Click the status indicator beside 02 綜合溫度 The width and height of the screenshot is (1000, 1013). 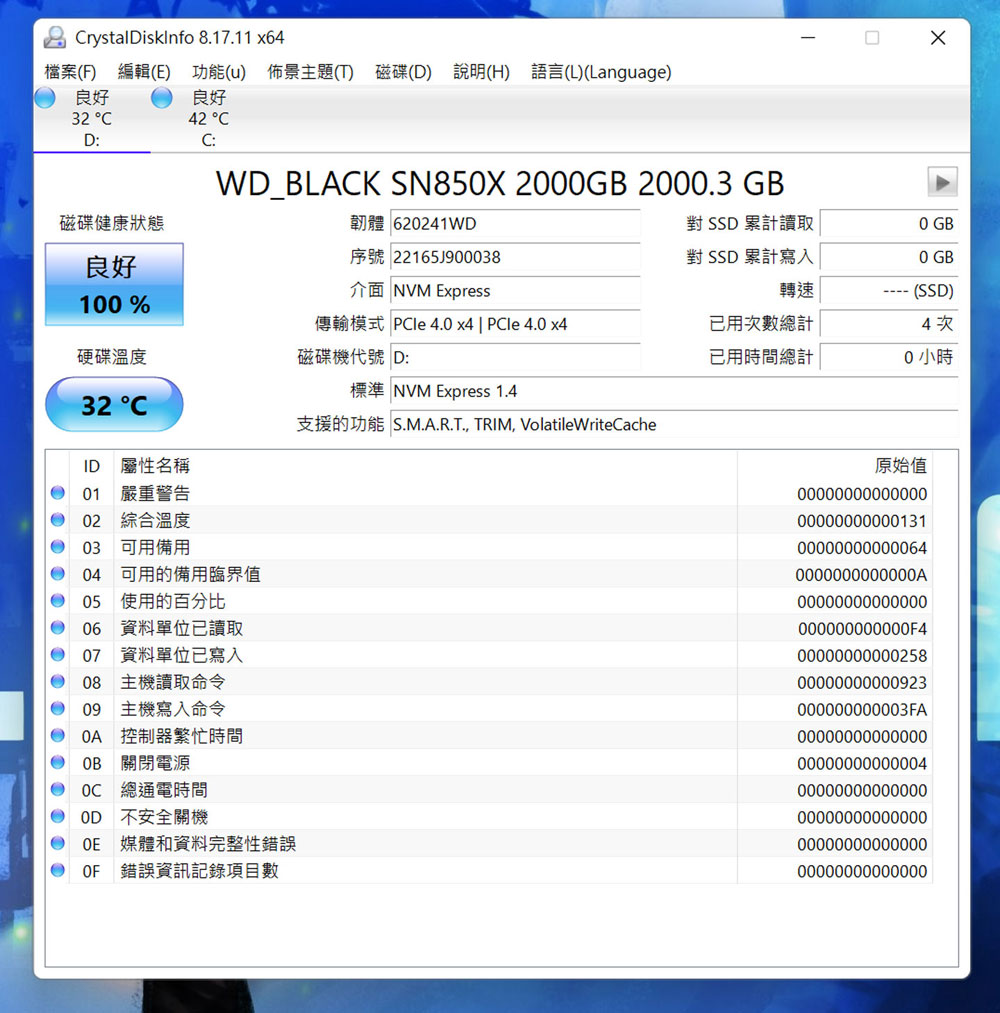point(57,520)
